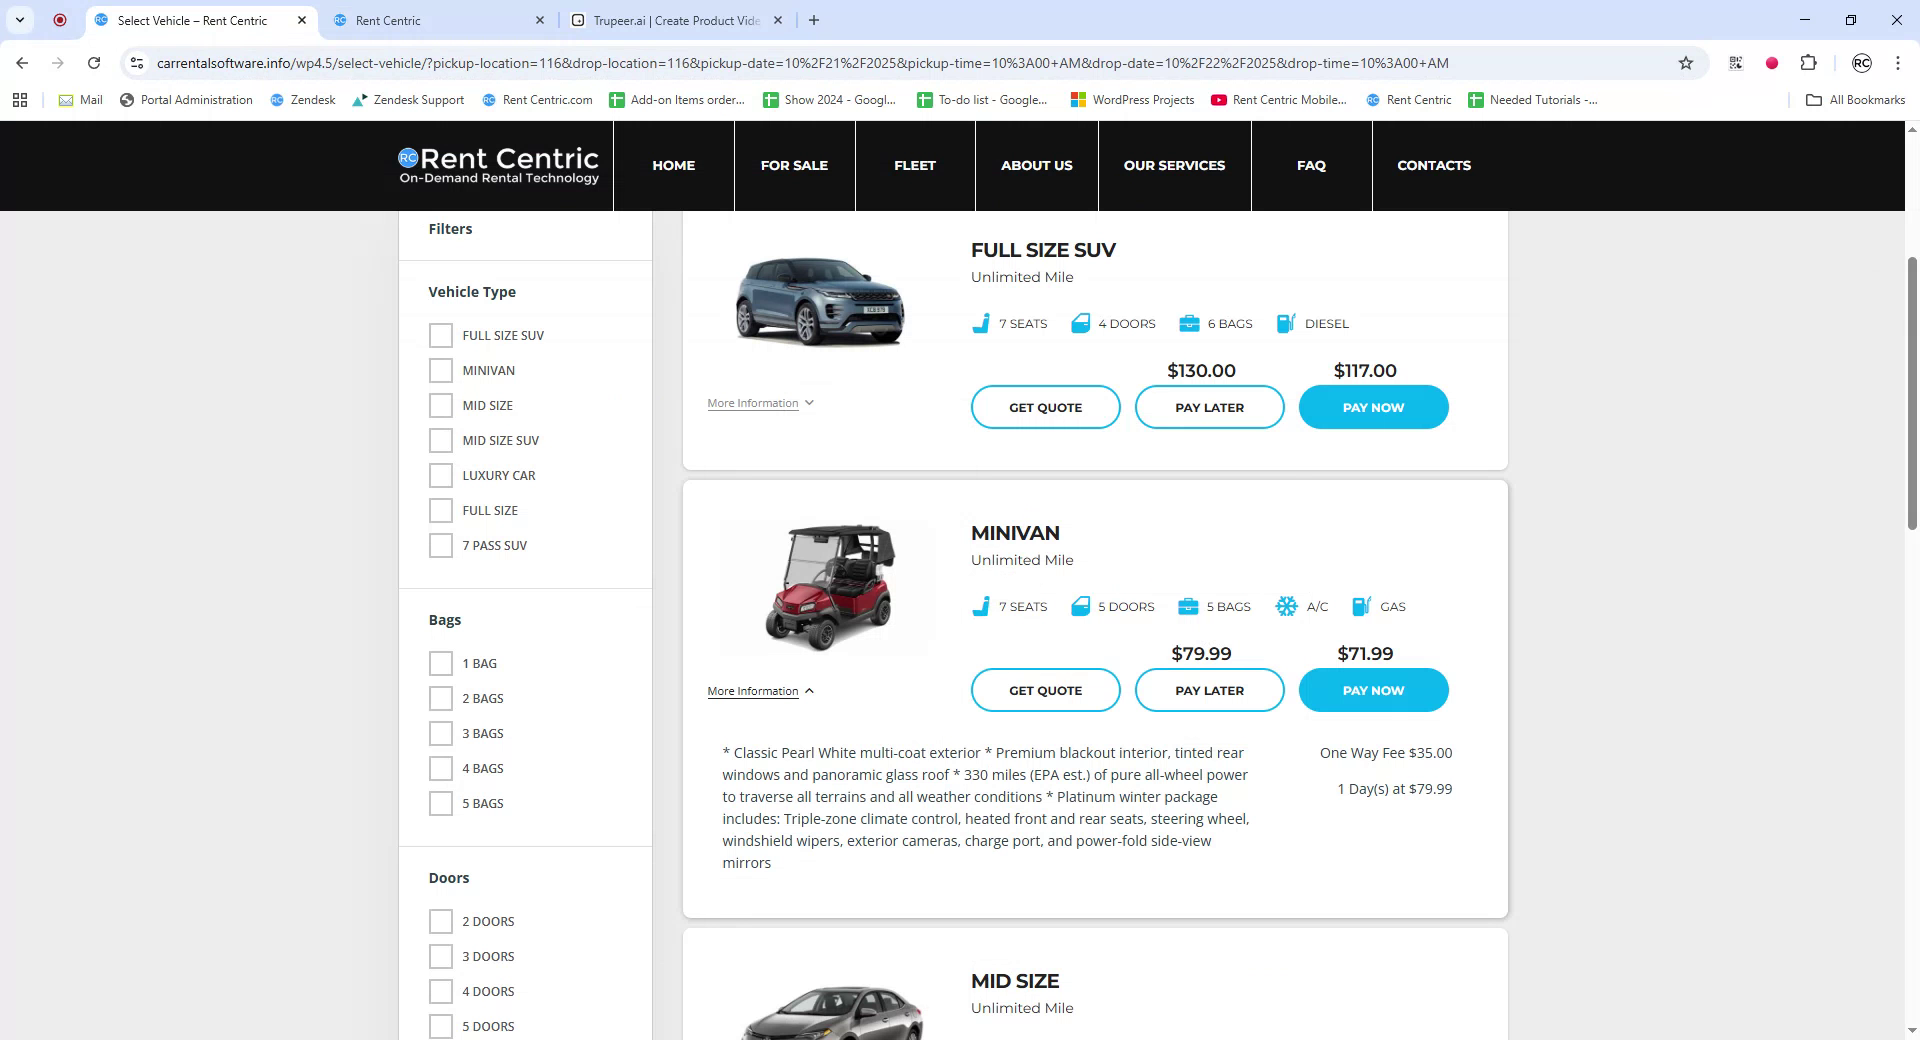Image resolution: width=1920 pixels, height=1040 pixels.
Task: Select the 4 DOORS filter checkbox
Action: coord(441,992)
